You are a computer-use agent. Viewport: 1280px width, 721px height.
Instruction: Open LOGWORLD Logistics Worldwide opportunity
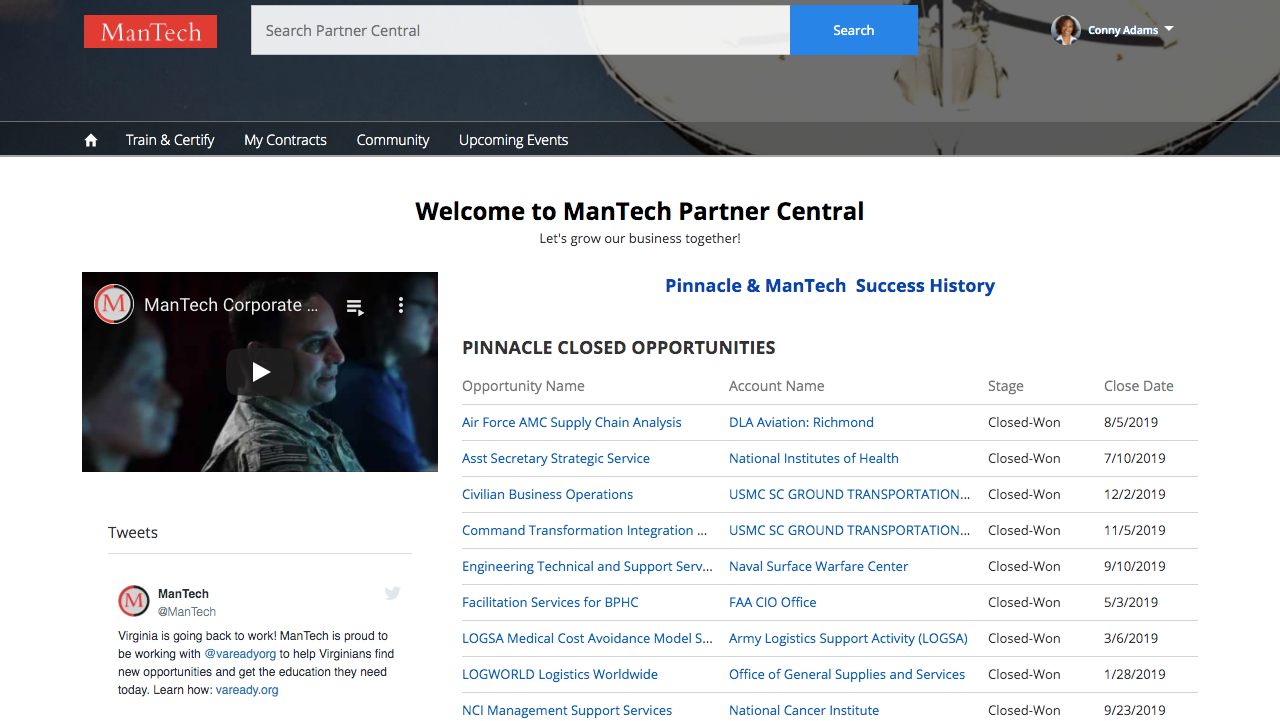tap(560, 674)
